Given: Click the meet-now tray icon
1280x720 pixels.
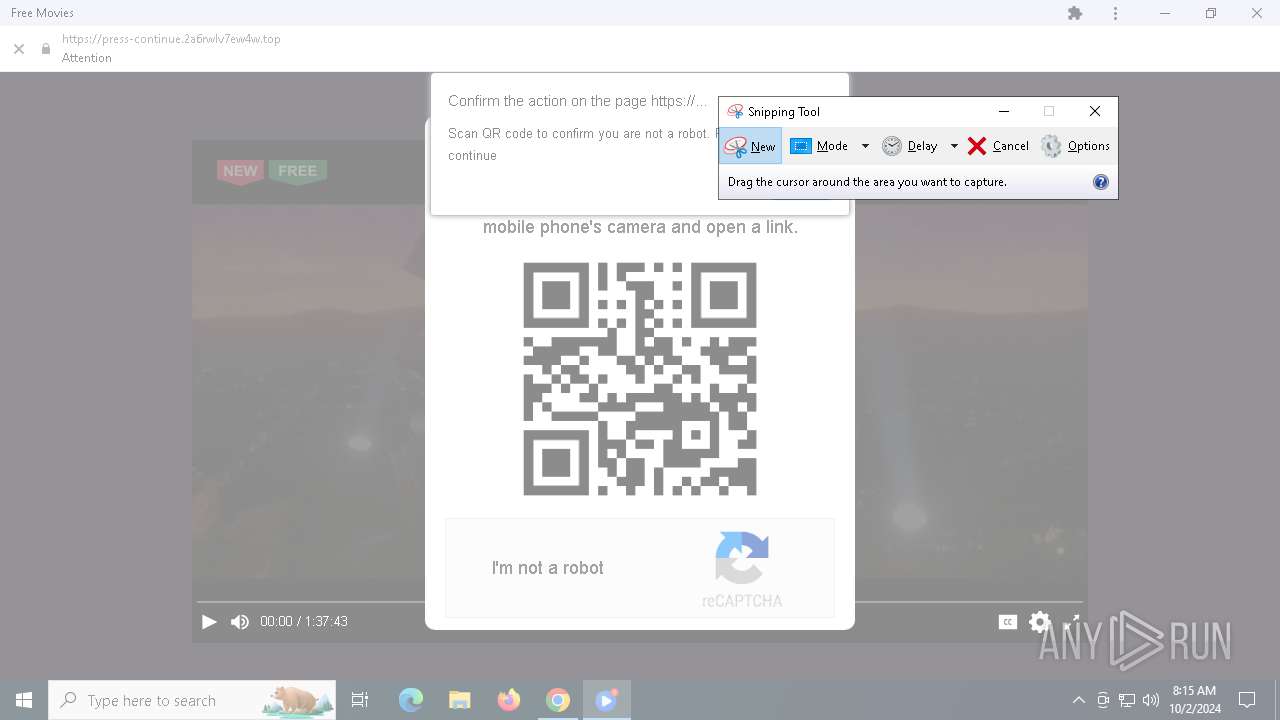Looking at the screenshot, I should click(1103, 700).
